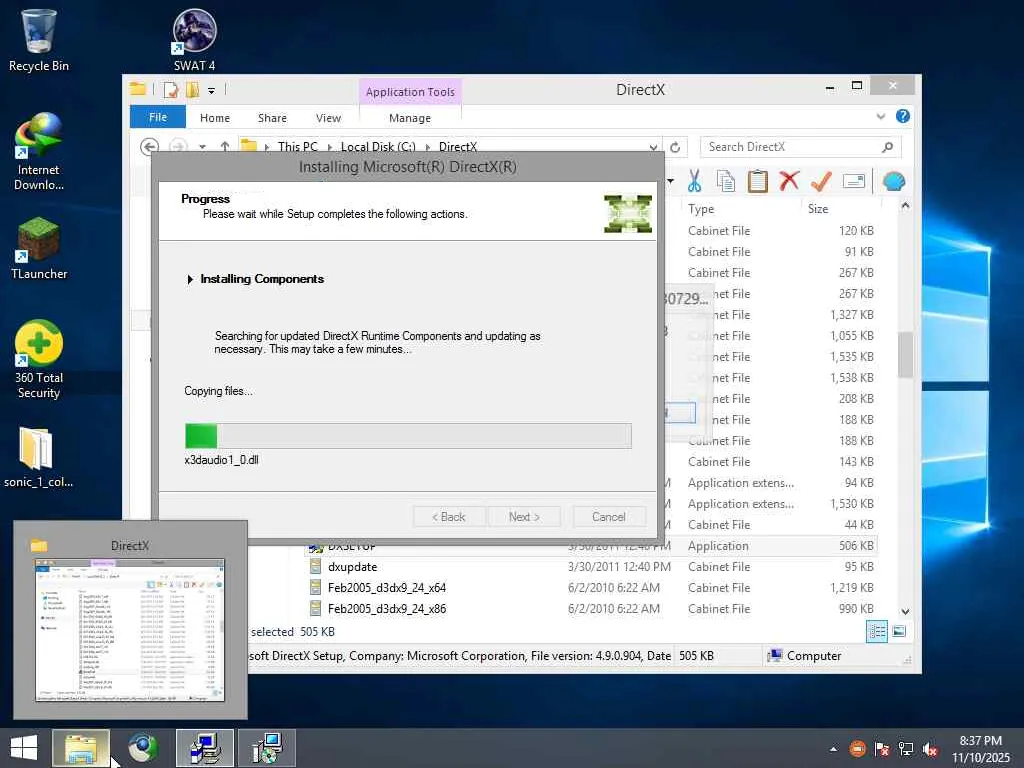Click in the Search DirectX field

(x=790, y=147)
